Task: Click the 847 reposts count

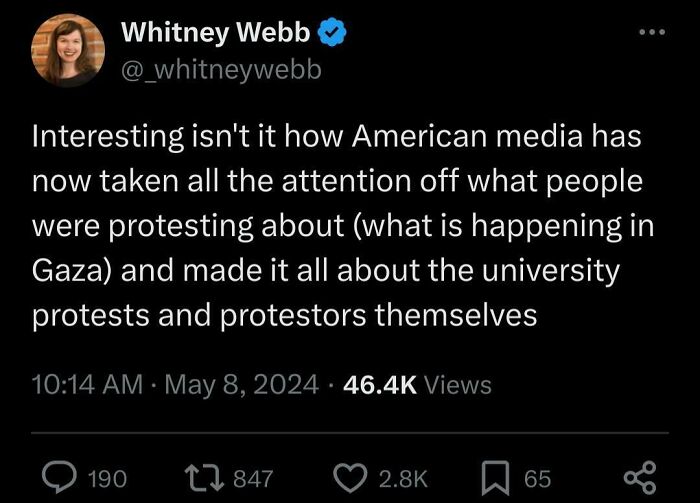Action: click(x=252, y=479)
